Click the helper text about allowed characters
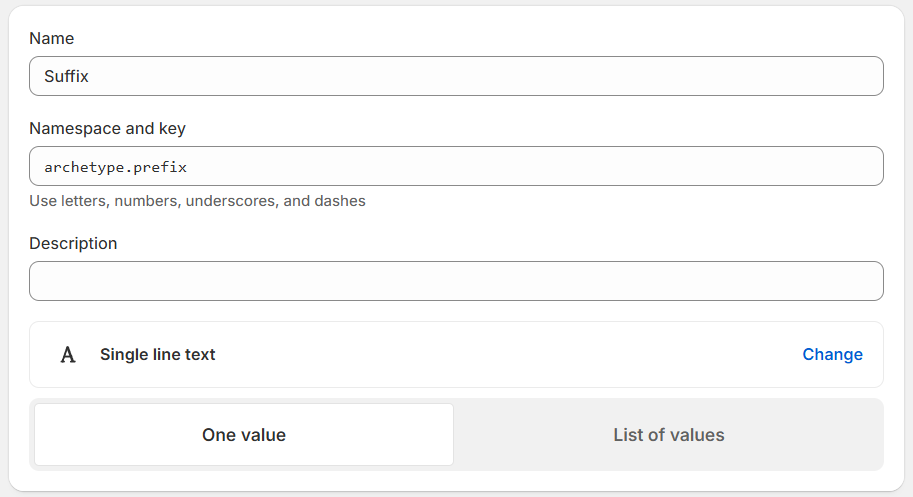 [197, 201]
